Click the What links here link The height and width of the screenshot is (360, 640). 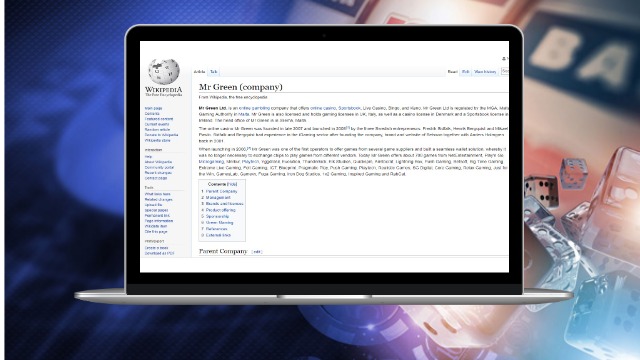(x=158, y=194)
